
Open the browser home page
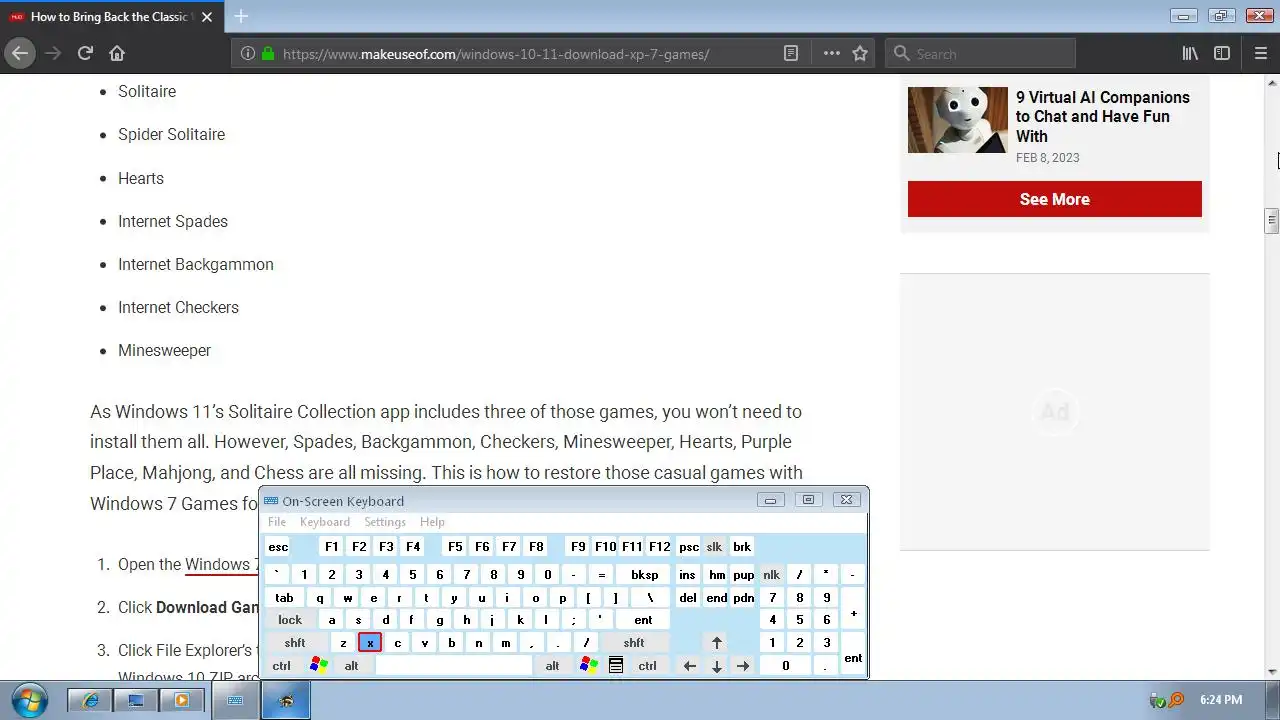pyautogui.click(x=117, y=53)
